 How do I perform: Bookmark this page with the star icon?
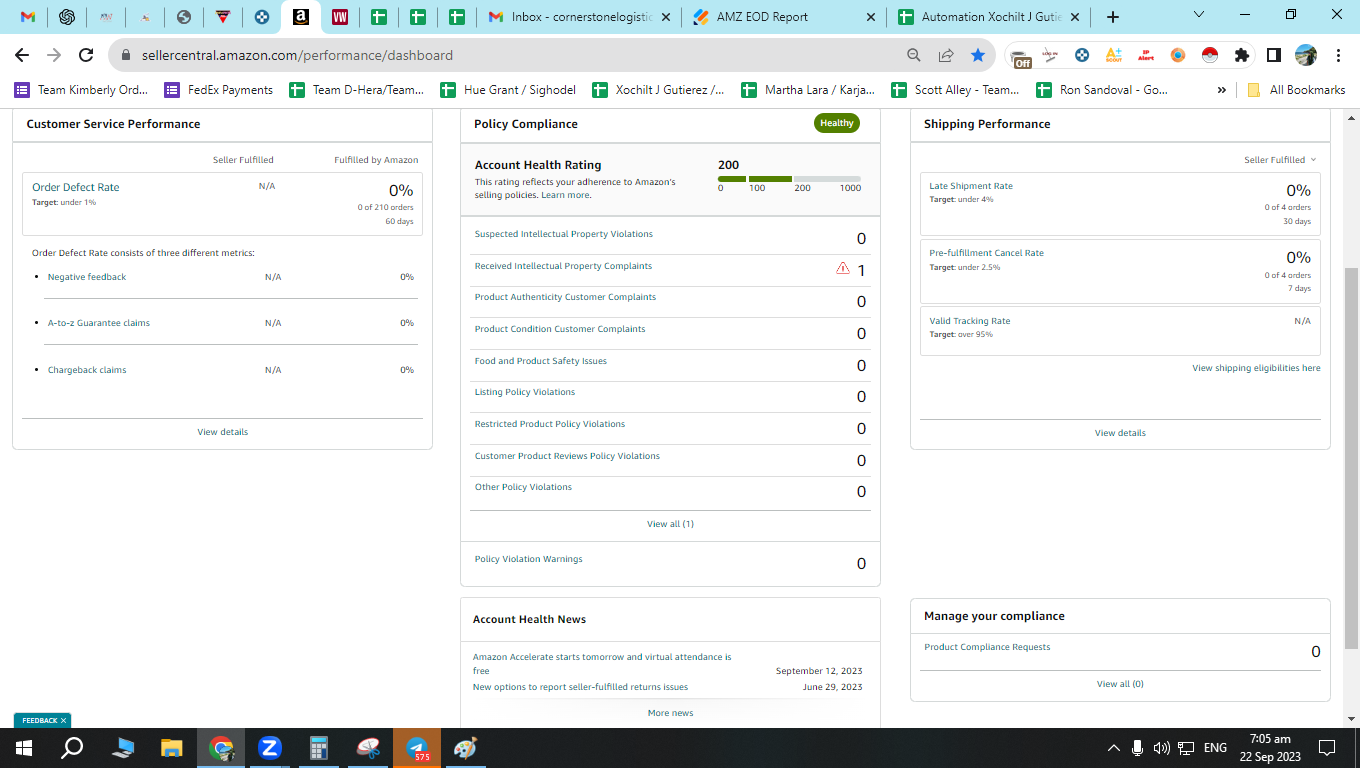point(978,55)
